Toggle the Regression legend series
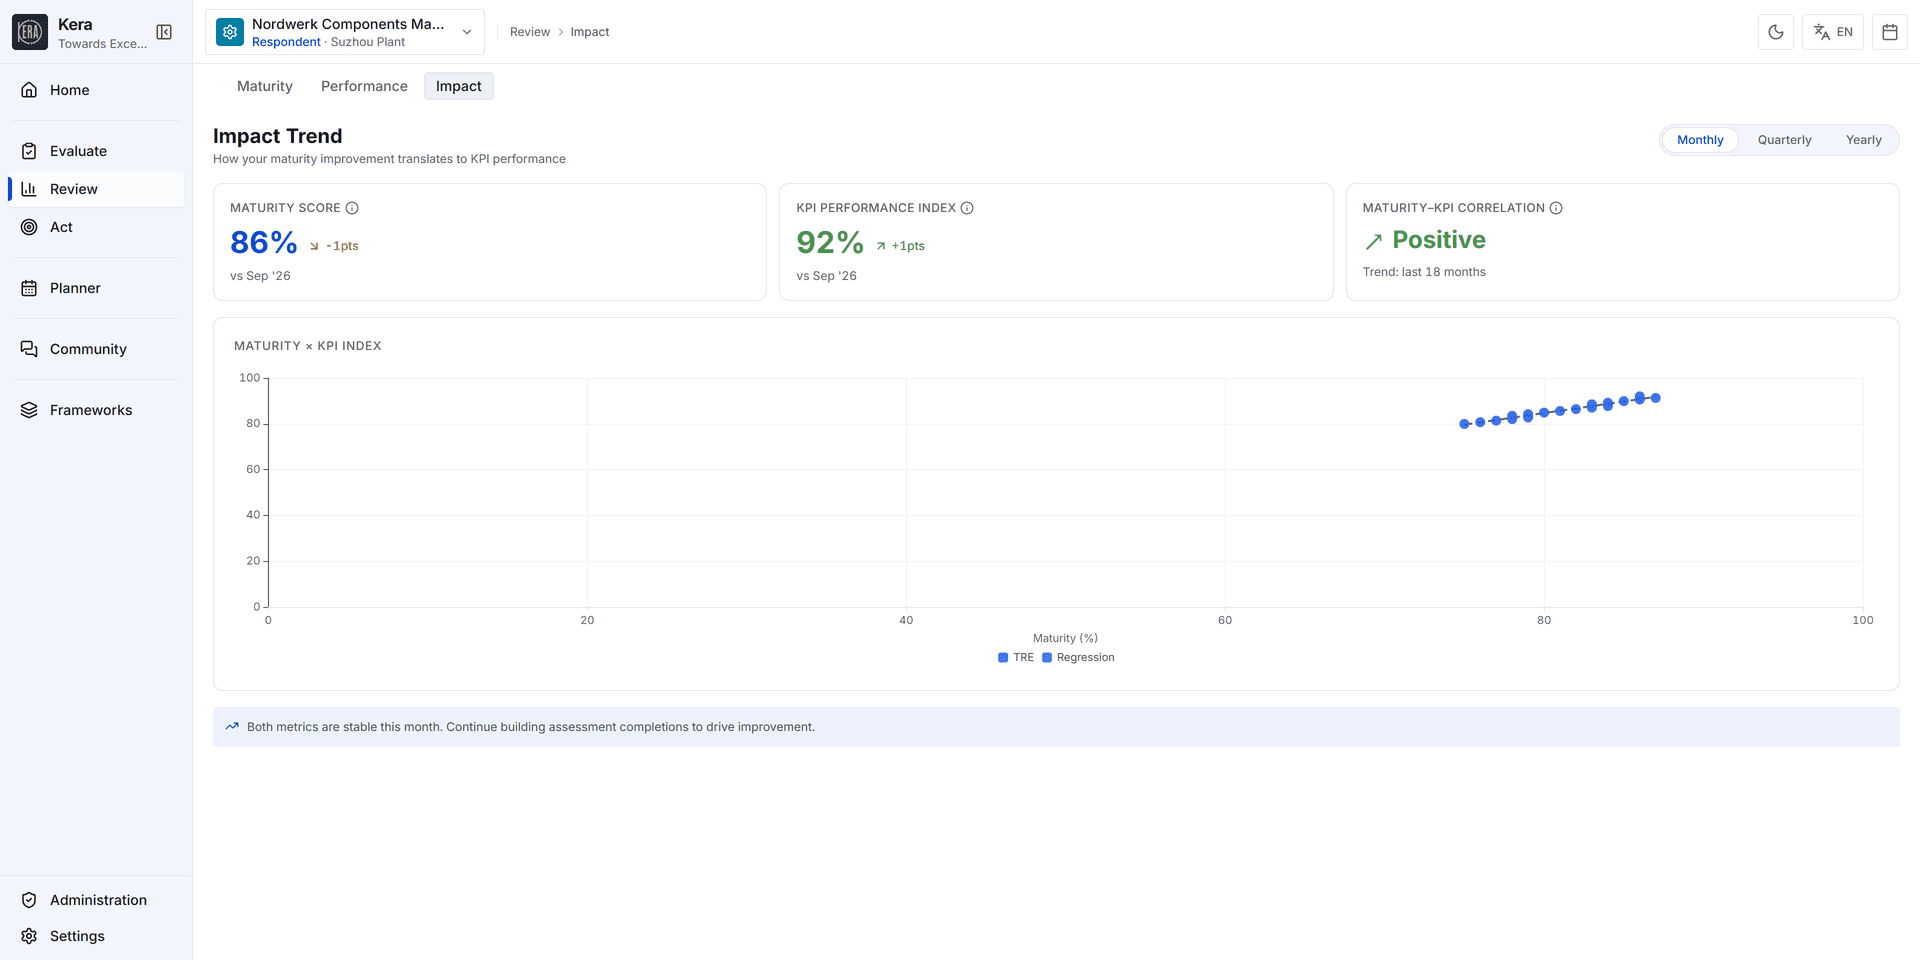 click(x=1078, y=657)
